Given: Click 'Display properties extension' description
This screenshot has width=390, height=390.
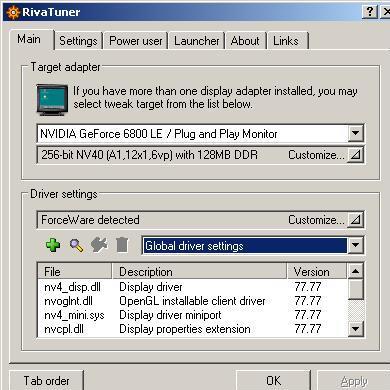Looking at the screenshot, I should [x=185, y=329].
